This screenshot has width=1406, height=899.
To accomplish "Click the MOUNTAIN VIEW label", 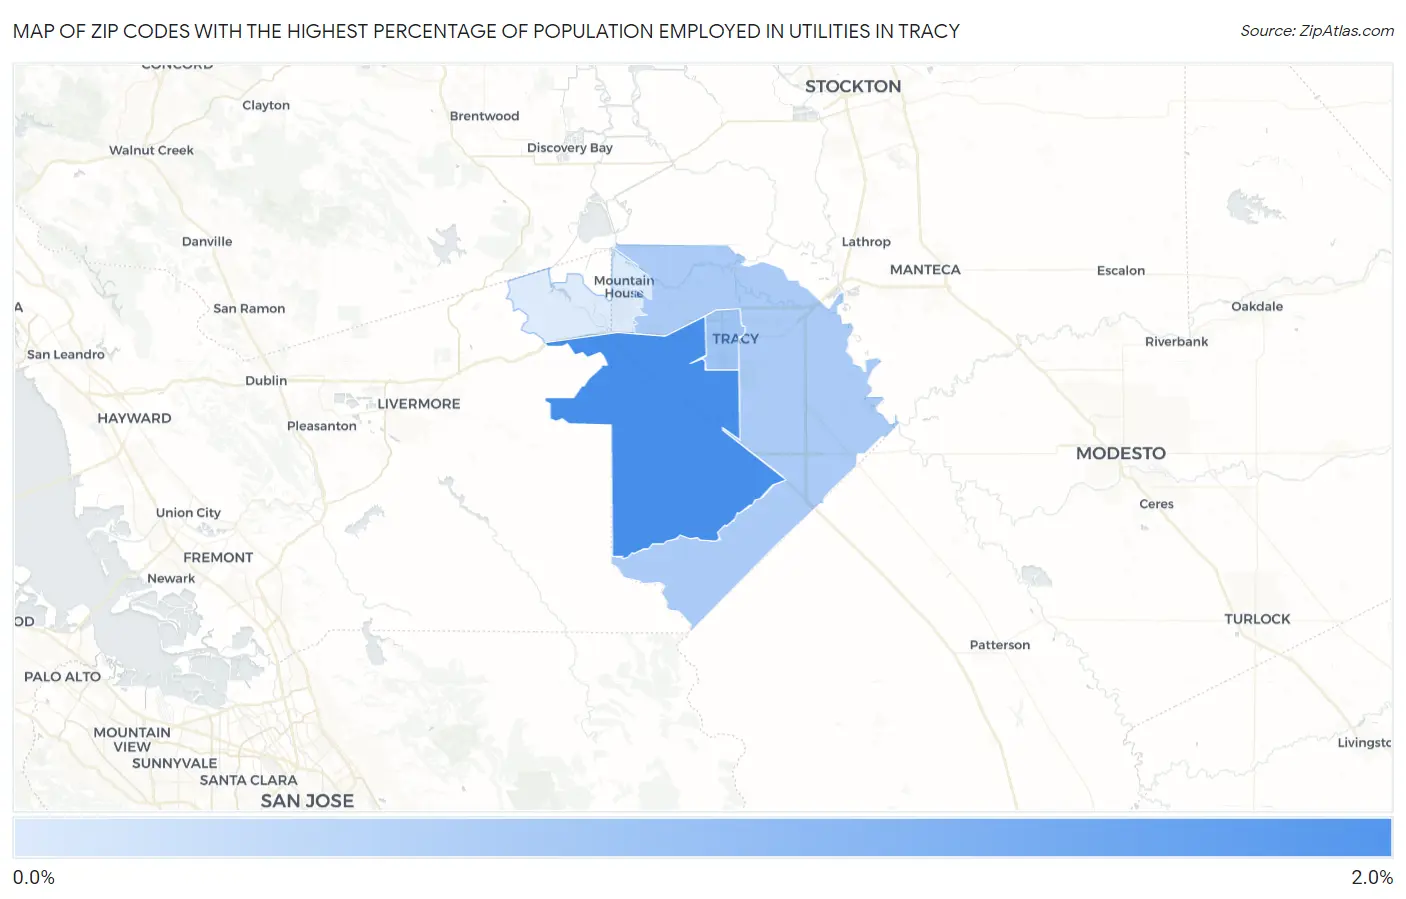I will coord(132,740).
